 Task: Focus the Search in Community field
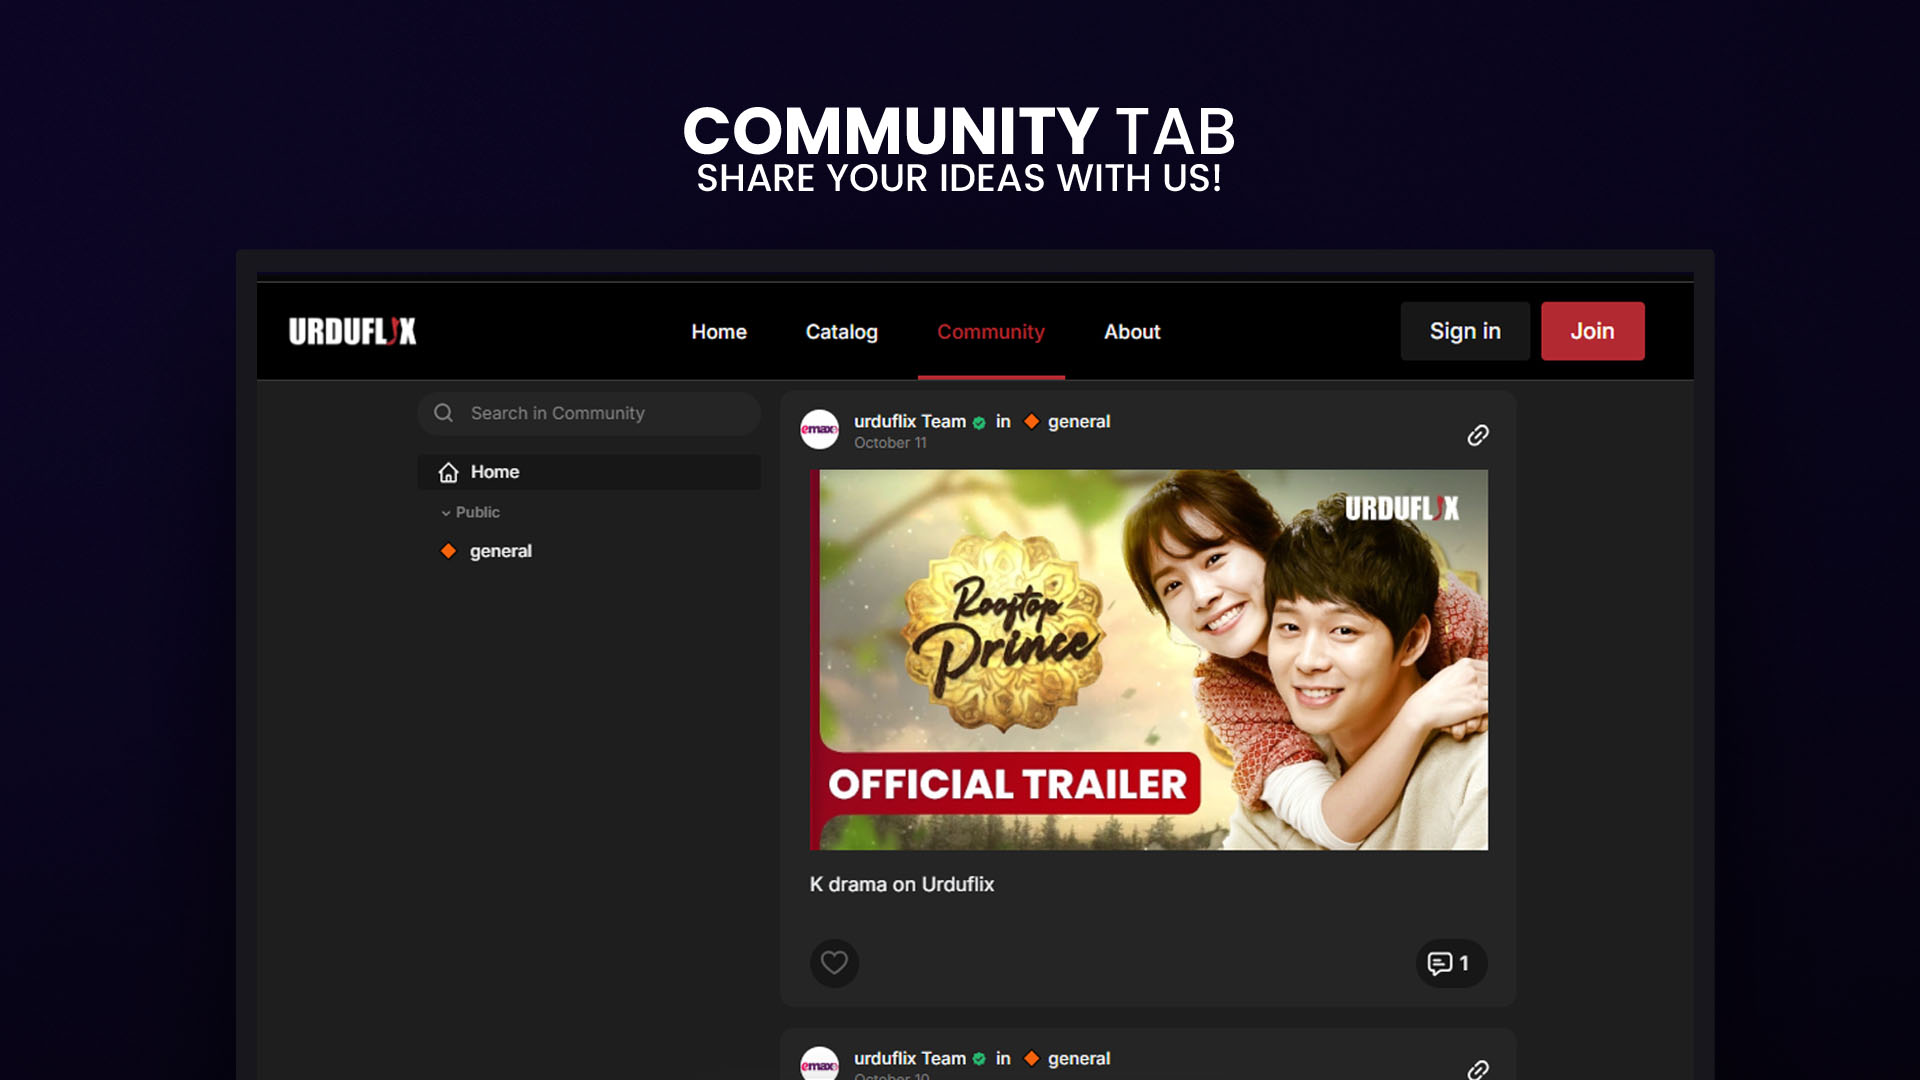[x=589, y=413]
